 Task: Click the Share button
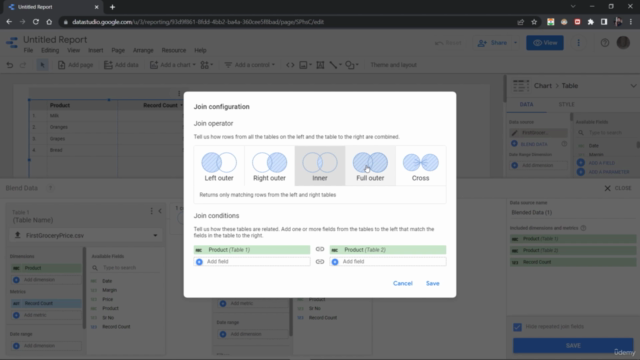pyautogui.click(x=493, y=43)
